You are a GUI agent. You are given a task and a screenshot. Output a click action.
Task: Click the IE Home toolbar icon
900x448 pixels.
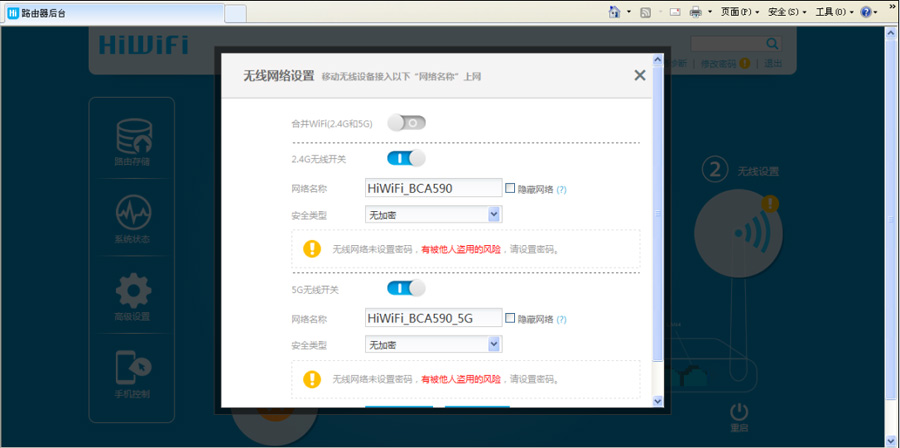point(614,11)
